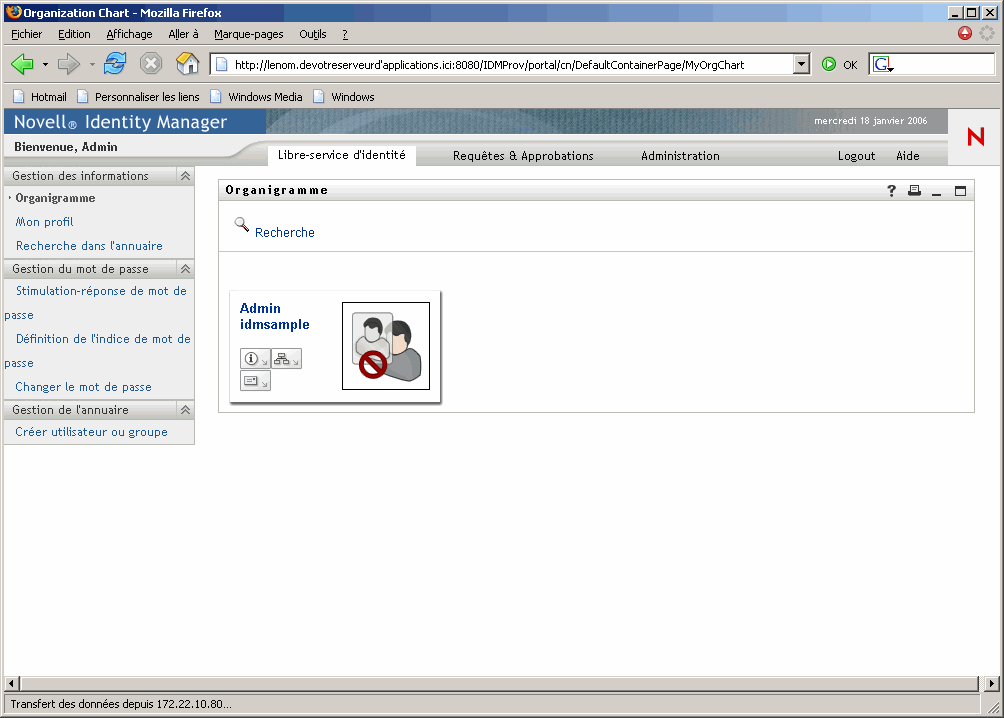Click the horizontal scrollbar track
Viewport: 1004px width, 718px height.
click(x=499, y=683)
